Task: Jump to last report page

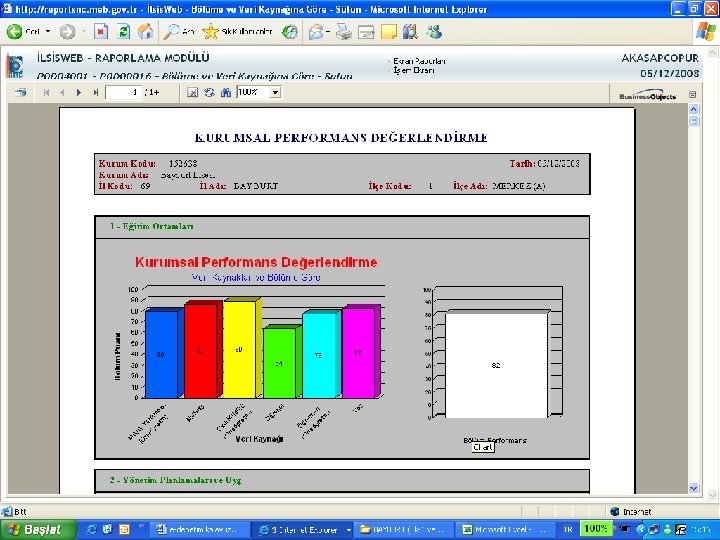Action: [96, 93]
